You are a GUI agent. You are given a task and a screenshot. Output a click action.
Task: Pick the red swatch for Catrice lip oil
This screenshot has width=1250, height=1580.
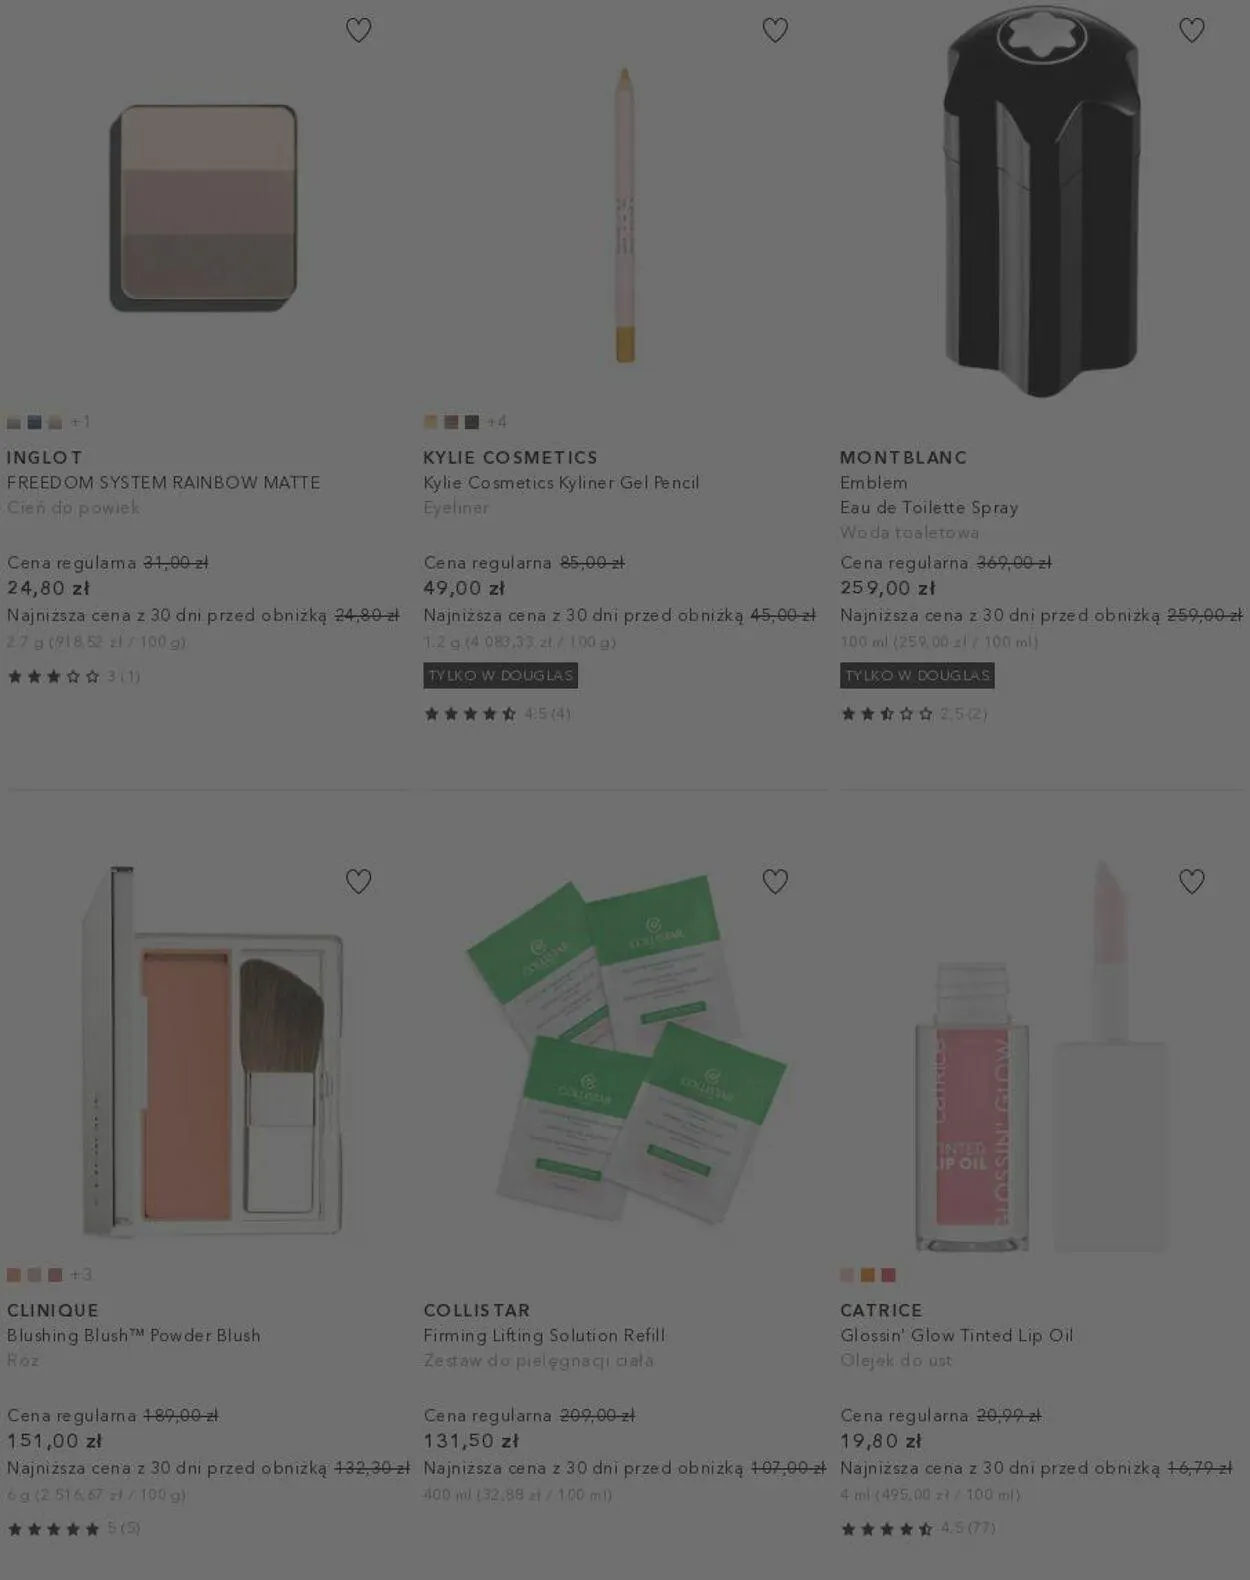pyautogui.click(x=888, y=1275)
